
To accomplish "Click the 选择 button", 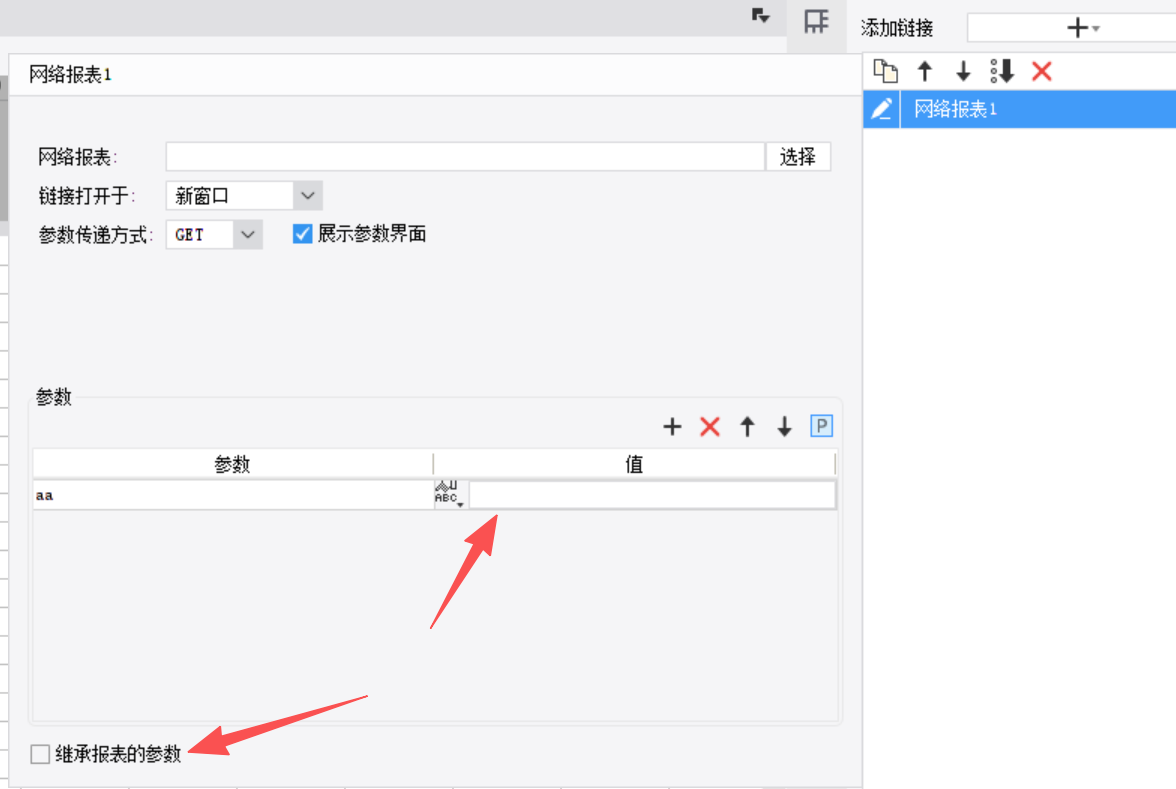I will [x=798, y=157].
